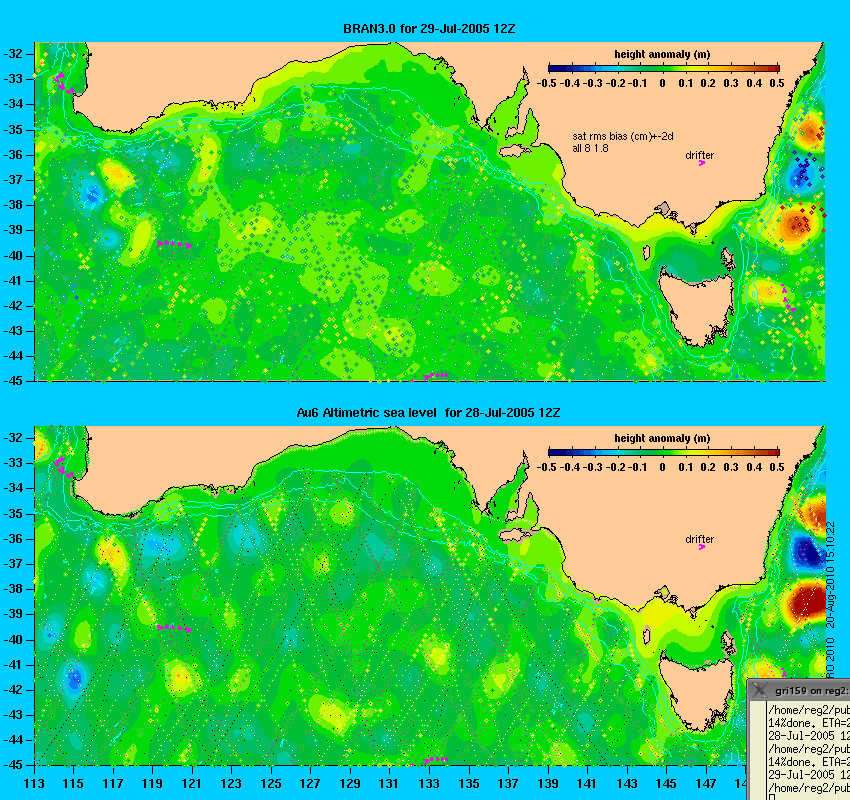Click the dark blue eddy on the bottom altimetric map

(x=808, y=552)
